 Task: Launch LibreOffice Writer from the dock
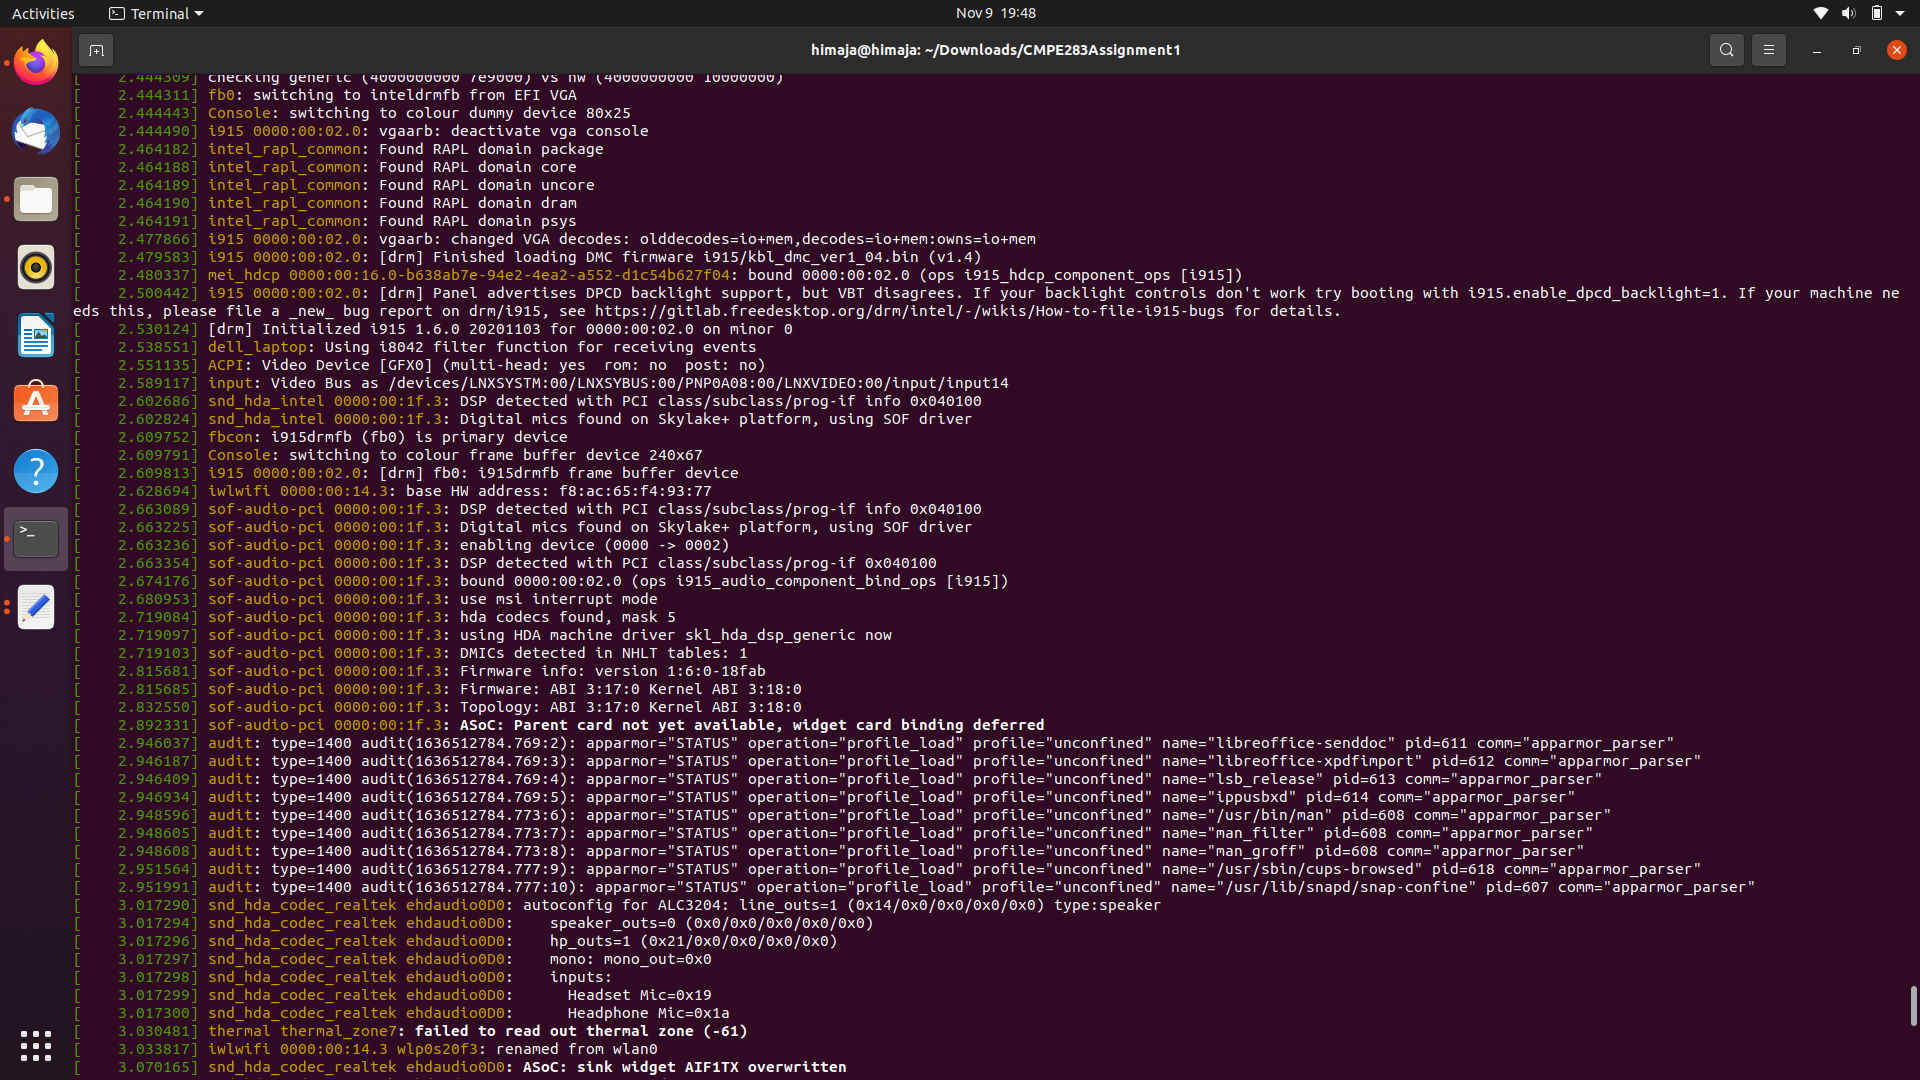point(36,335)
